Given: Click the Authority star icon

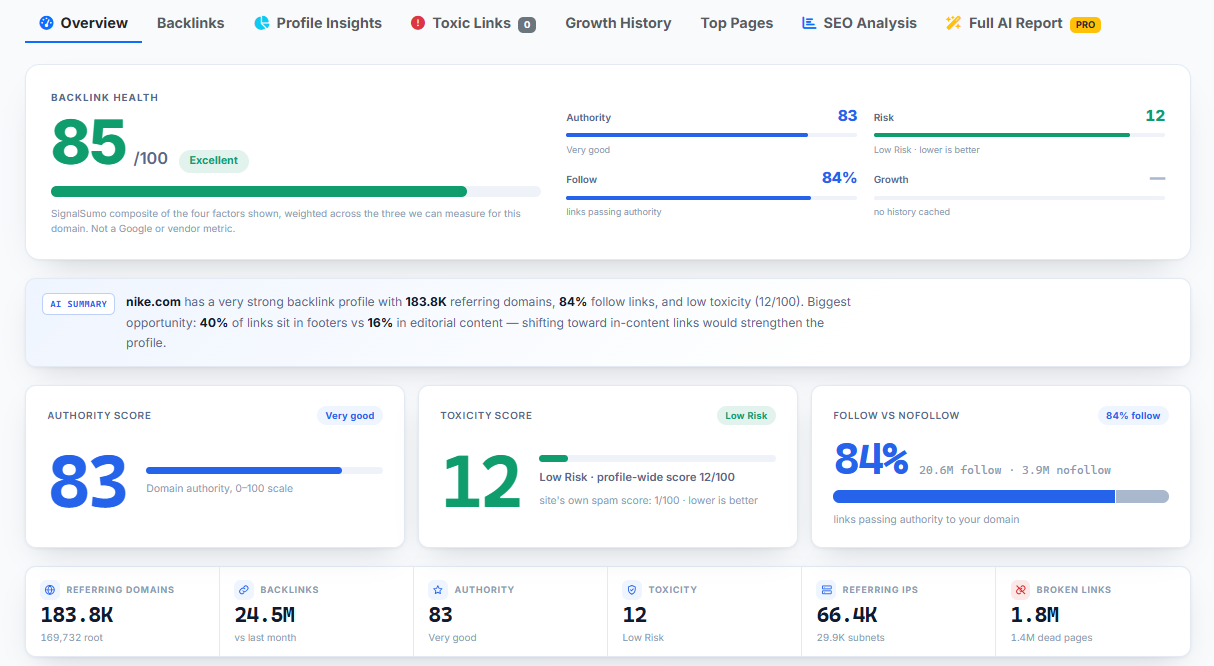Looking at the screenshot, I should coord(438,590).
